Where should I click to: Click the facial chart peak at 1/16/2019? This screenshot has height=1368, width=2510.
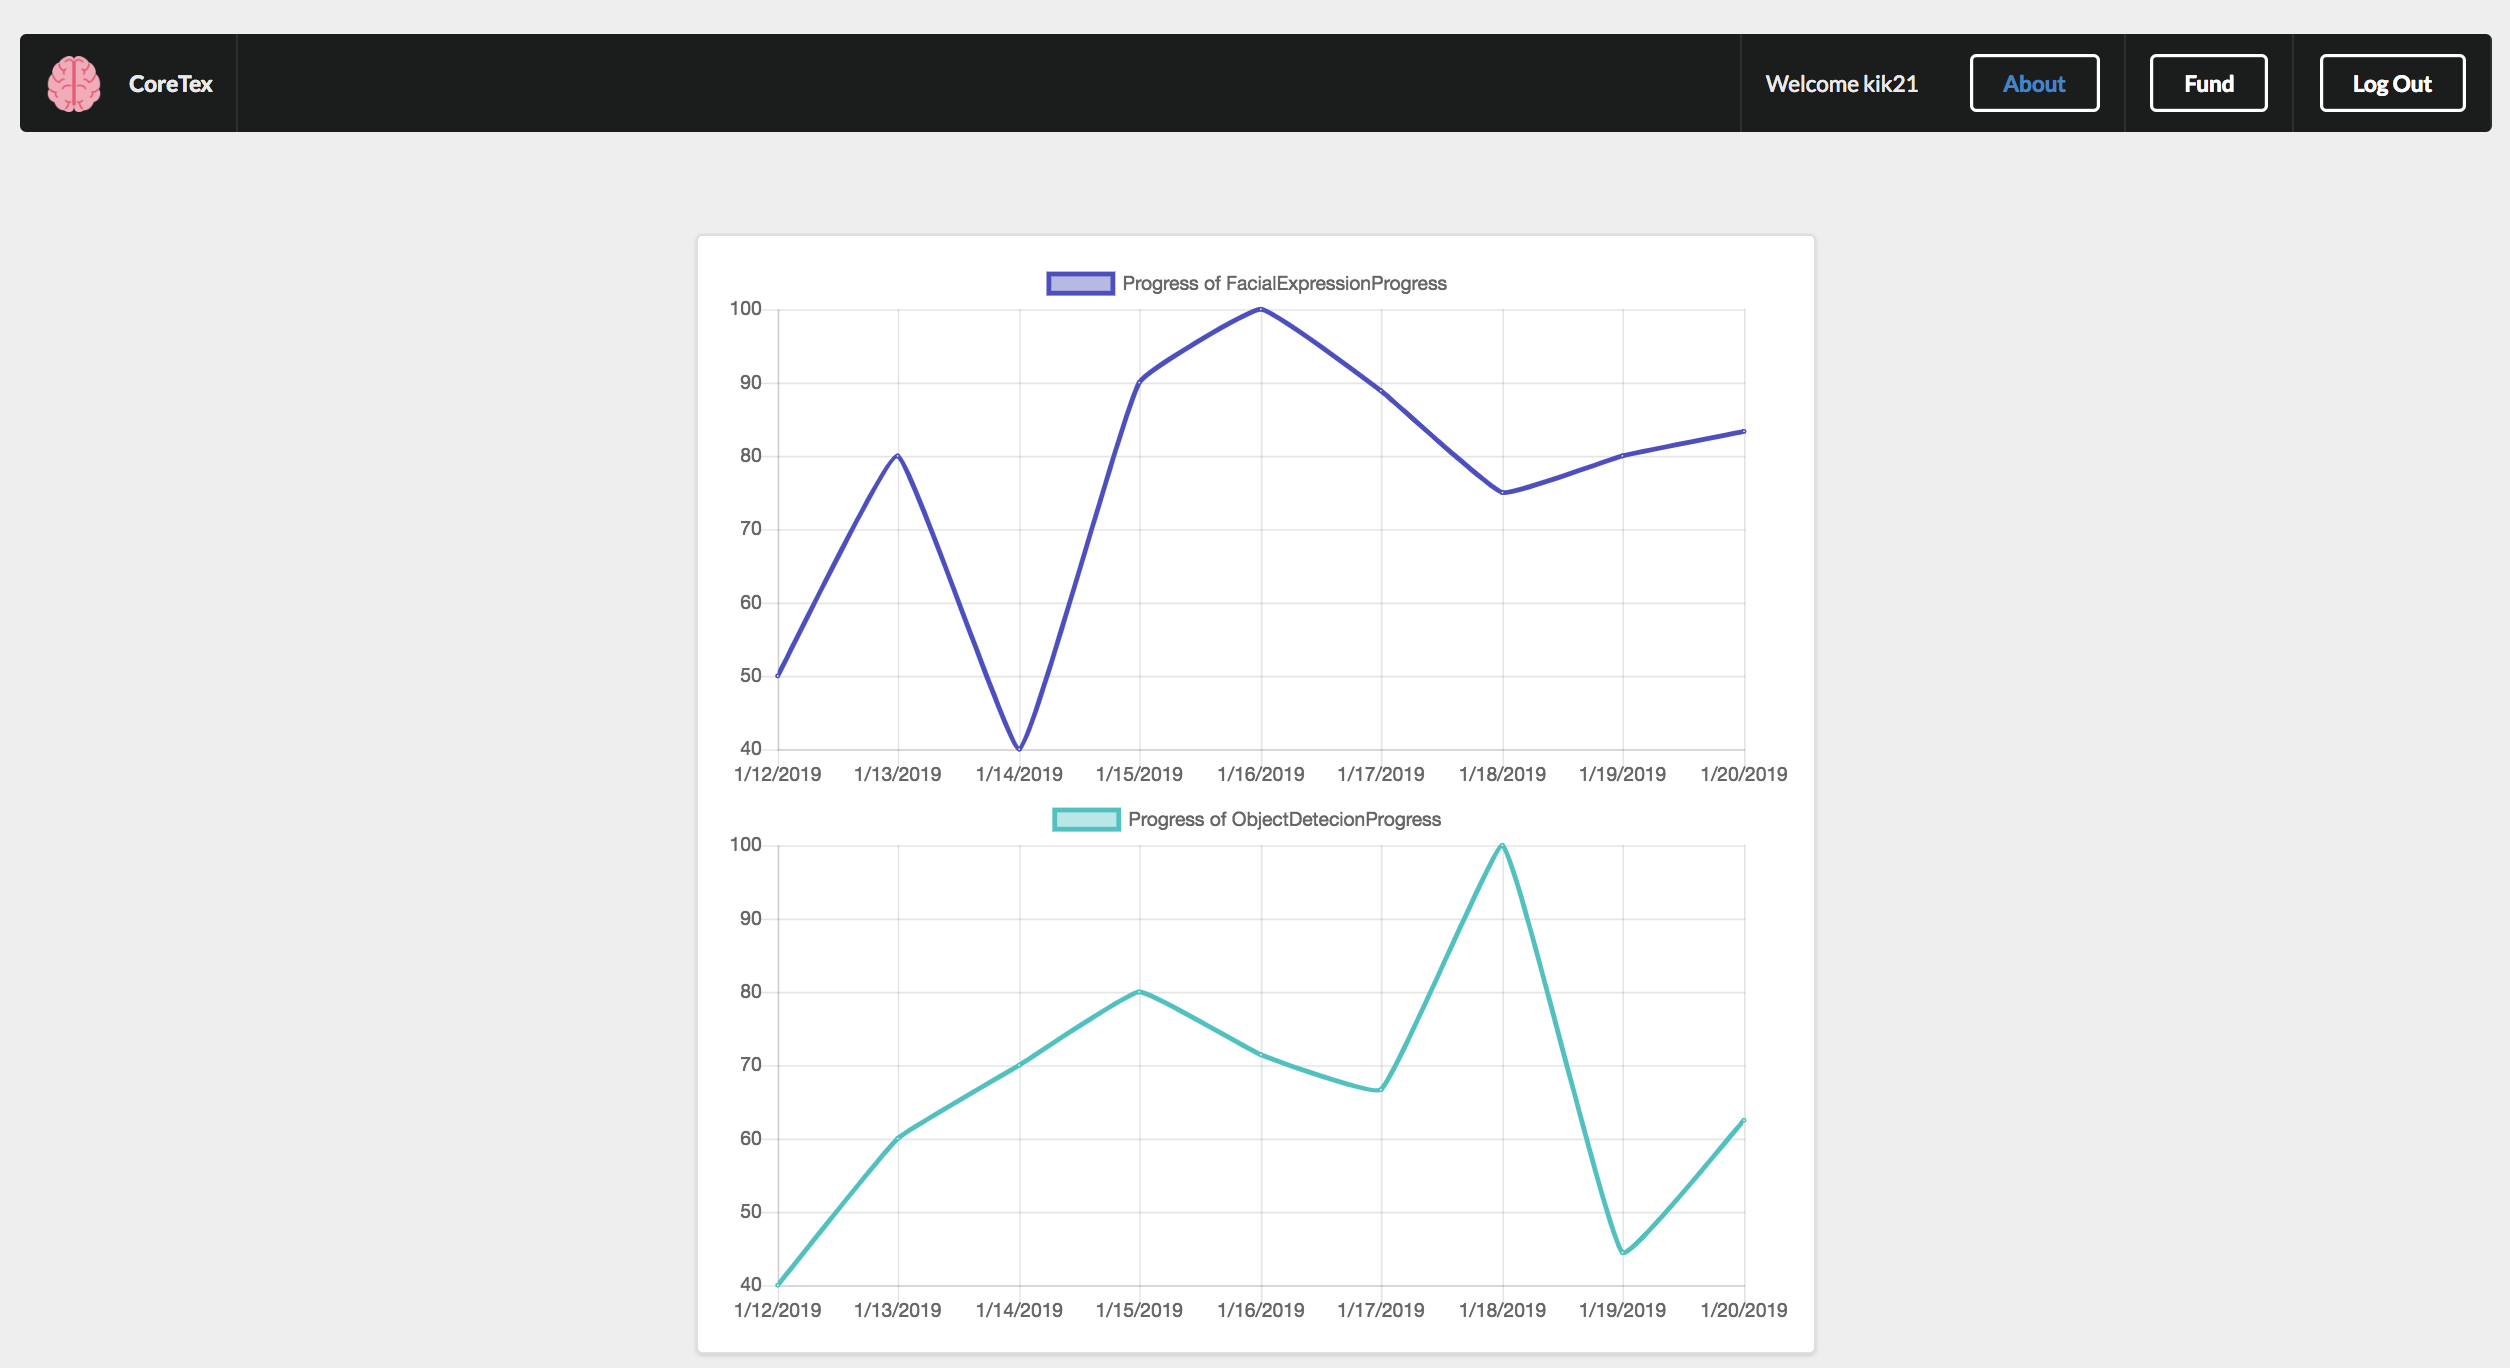(x=1261, y=309)
